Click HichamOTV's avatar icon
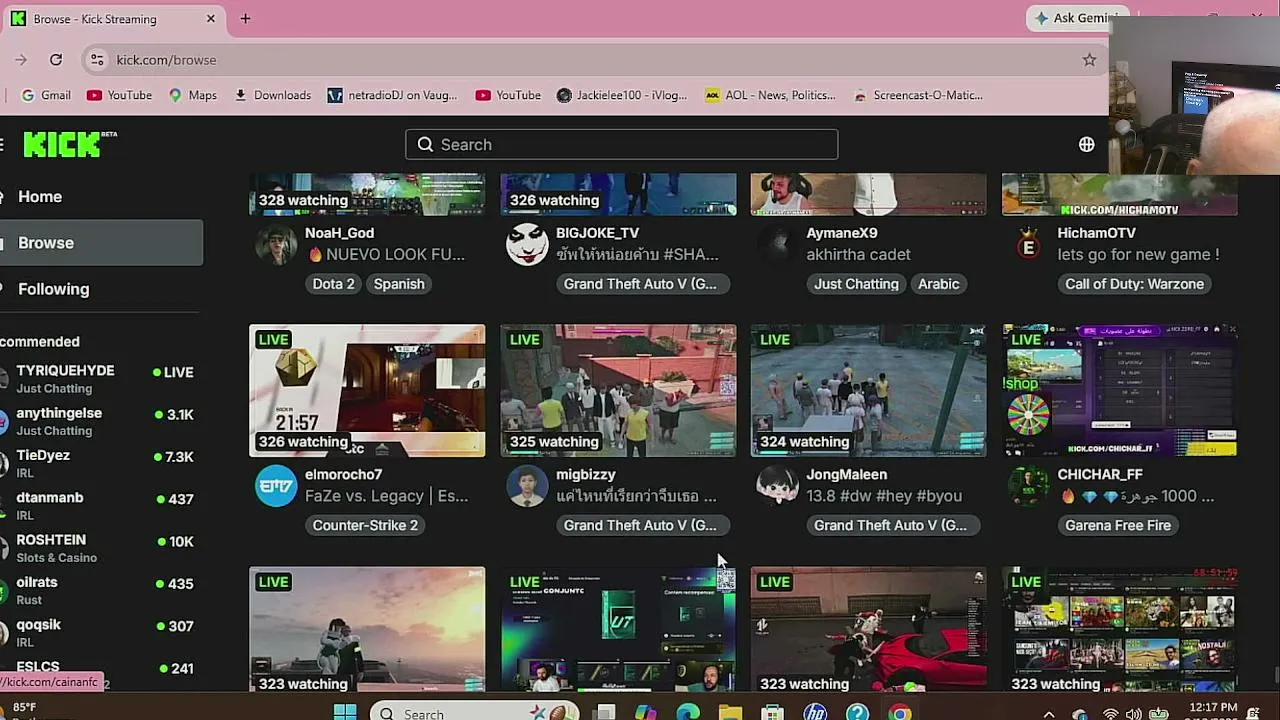The height and width of the screenshot is (720, 1280). point(1028,245)
